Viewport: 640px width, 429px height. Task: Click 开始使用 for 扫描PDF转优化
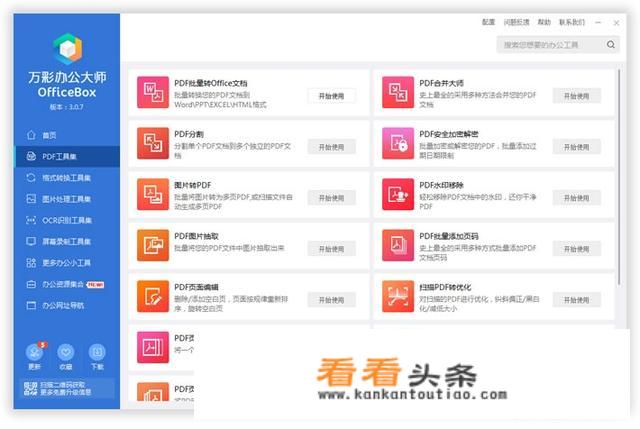(576, 300)
